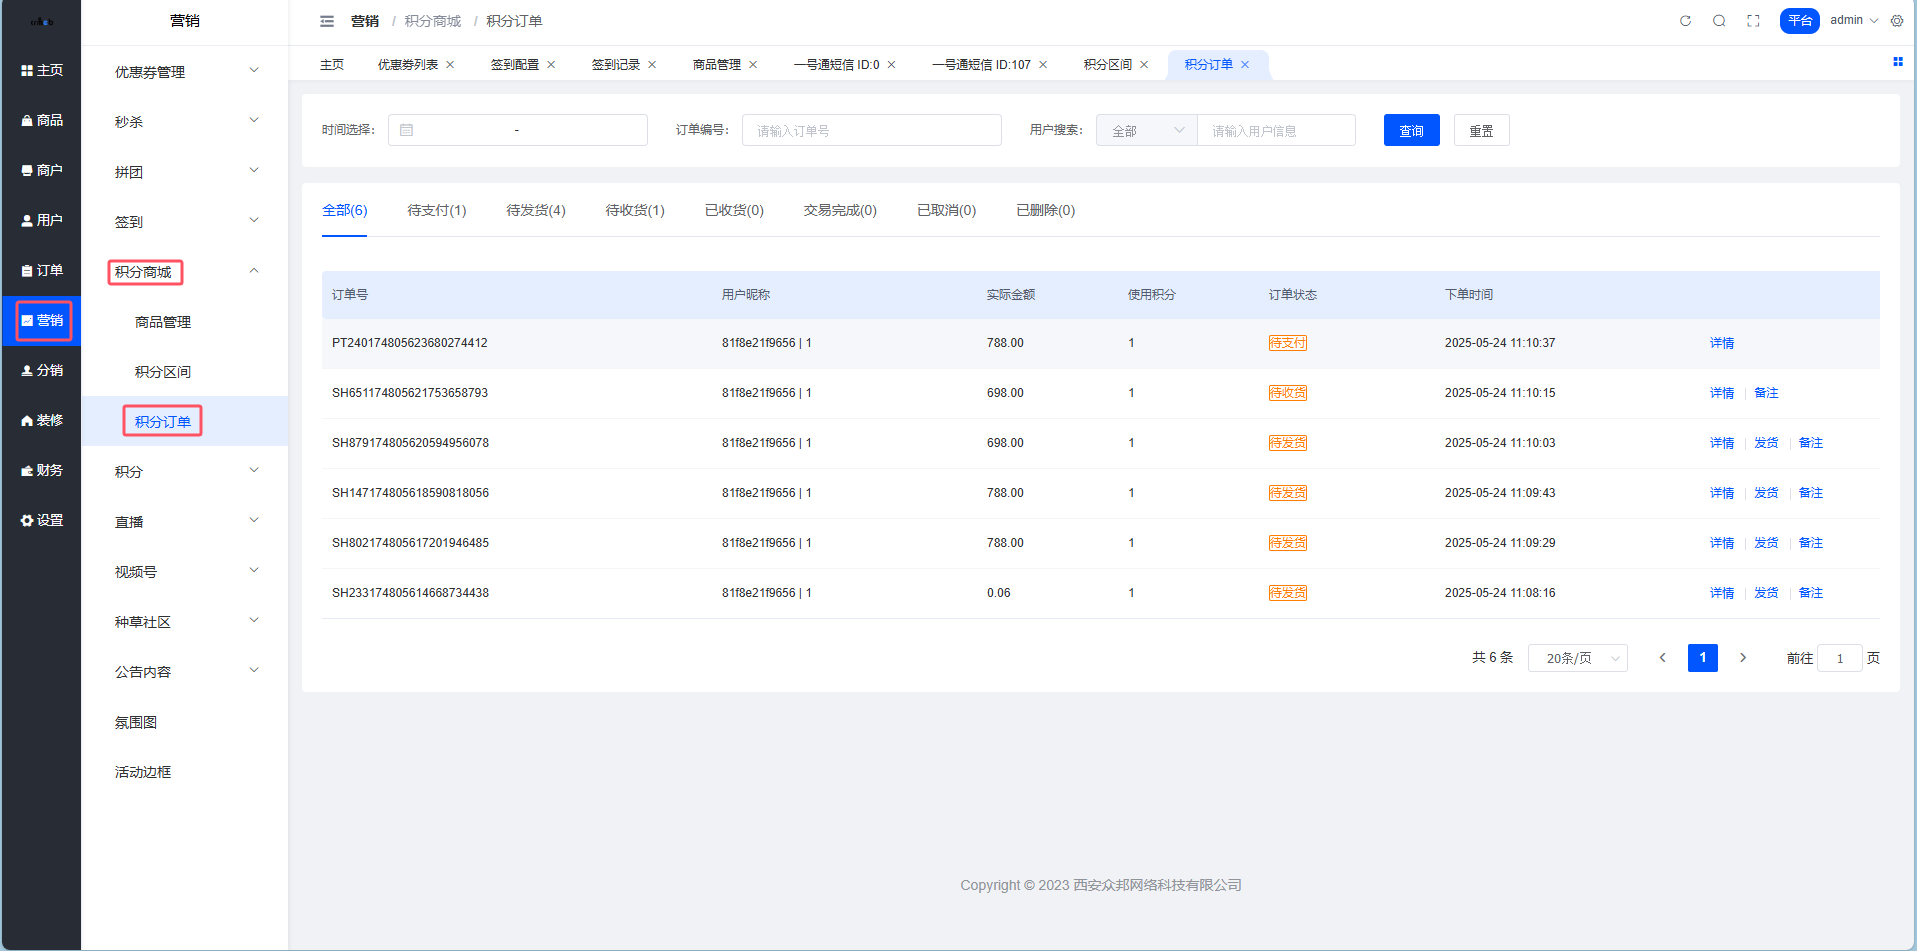The height and width of the screenshot is (951, 1917).
Task: Toggle fullscreen mode icon
Action: pyautogui.click(x=1753, y=21)
